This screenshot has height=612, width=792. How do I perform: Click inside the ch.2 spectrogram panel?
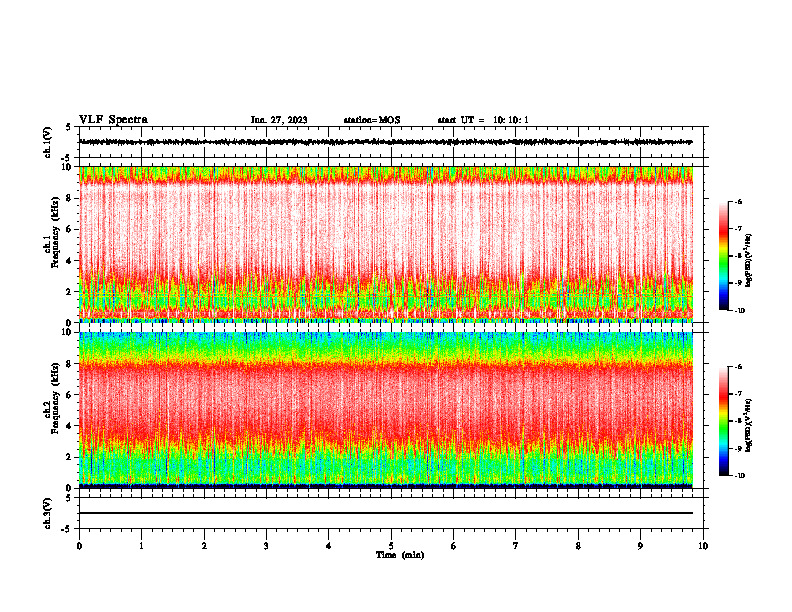[x=386, y=410]
